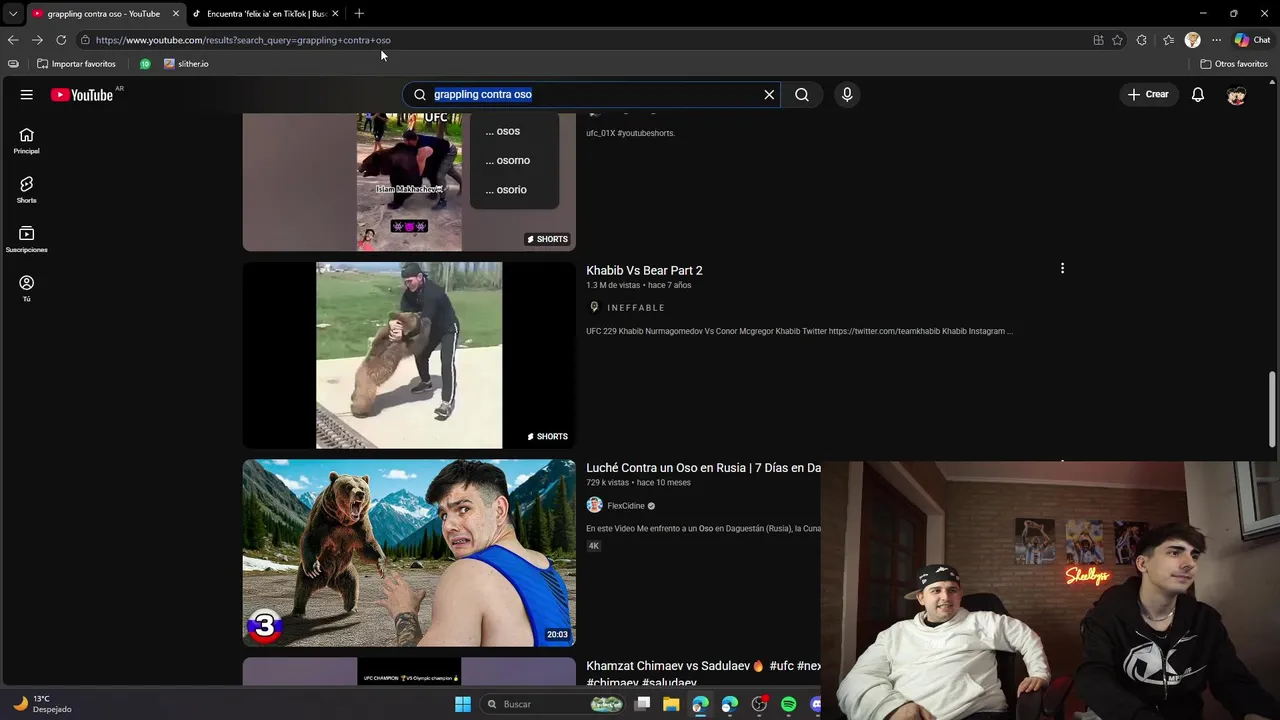The image size is (1280, 720).
Task: Open the favorites list icon
Action: tap(1168, 40)
